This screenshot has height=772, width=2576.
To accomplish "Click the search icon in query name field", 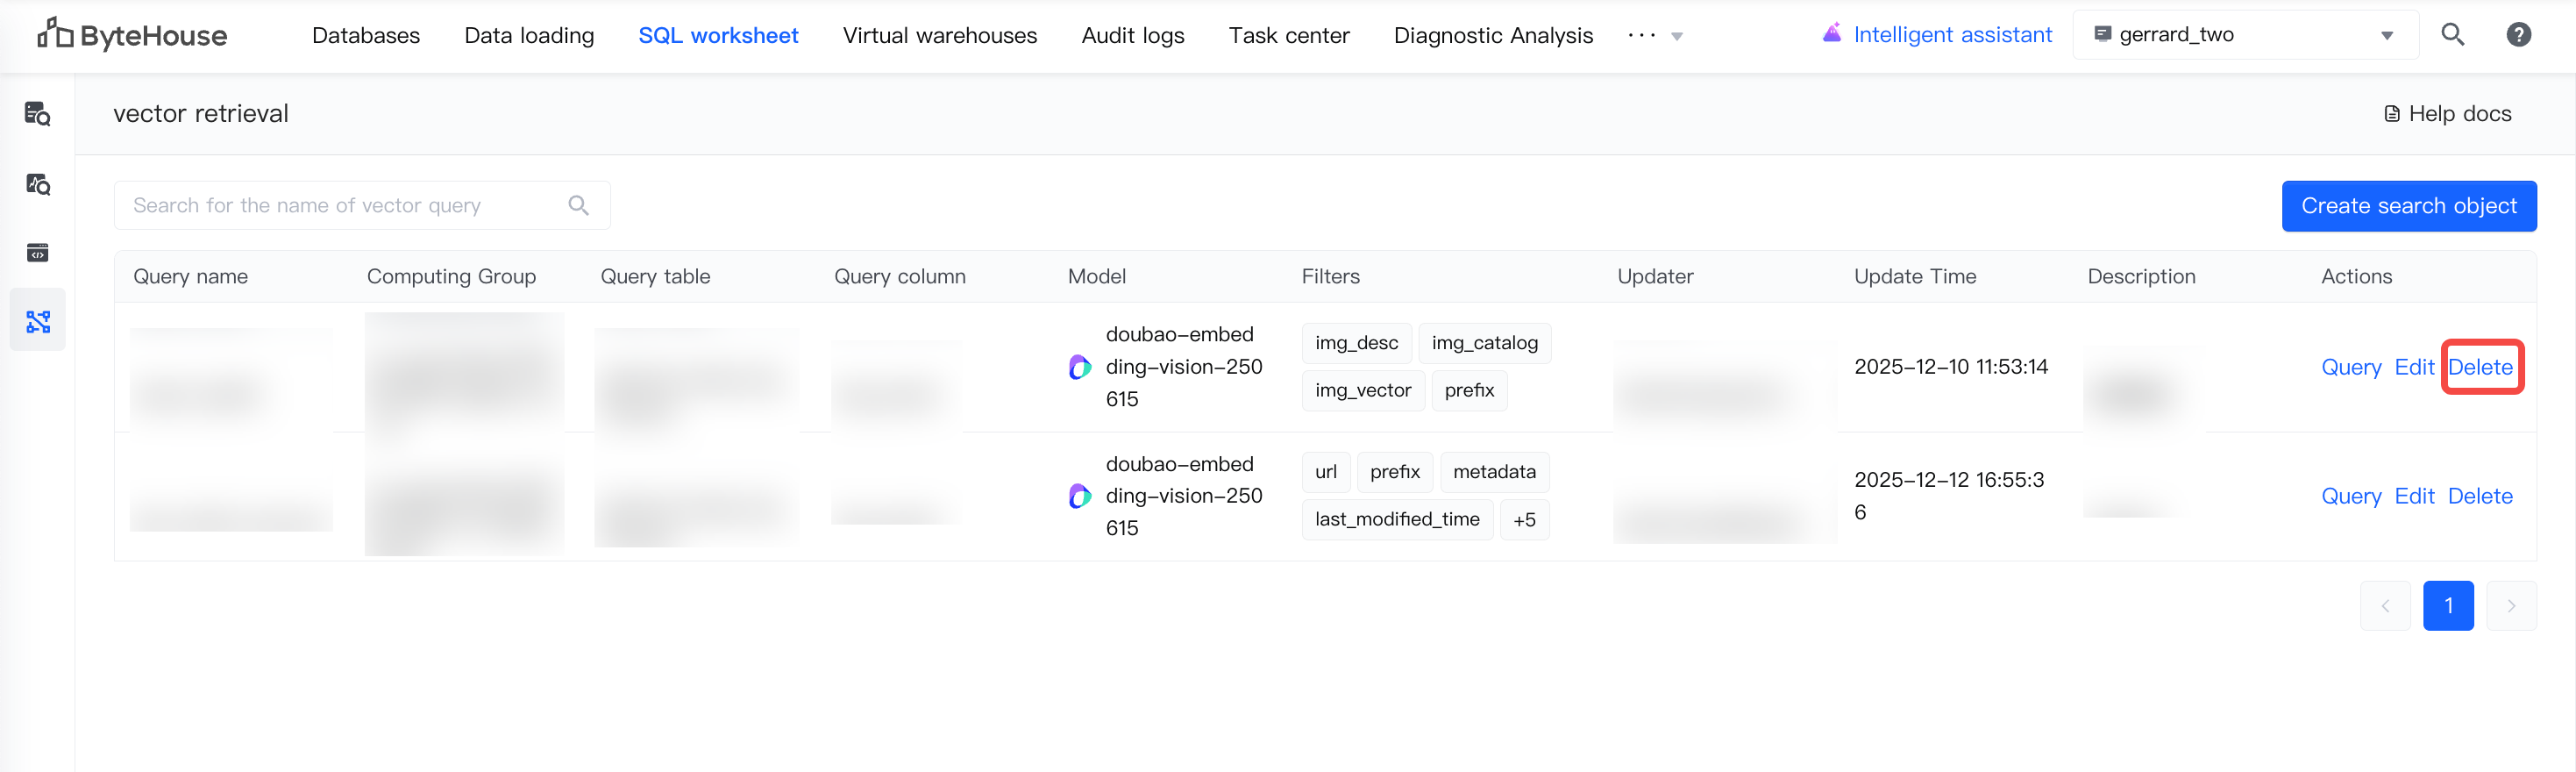I will click(578, 206).
